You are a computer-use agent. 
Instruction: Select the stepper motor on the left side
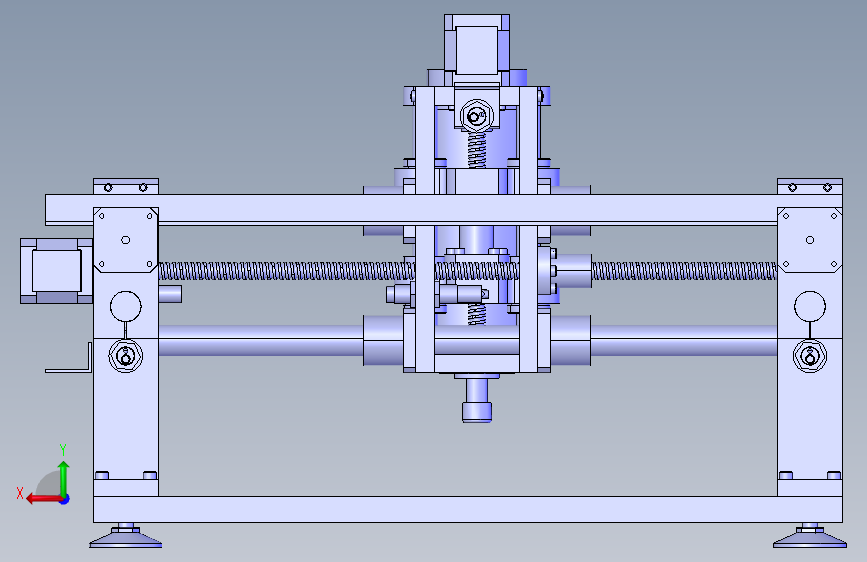56,271
